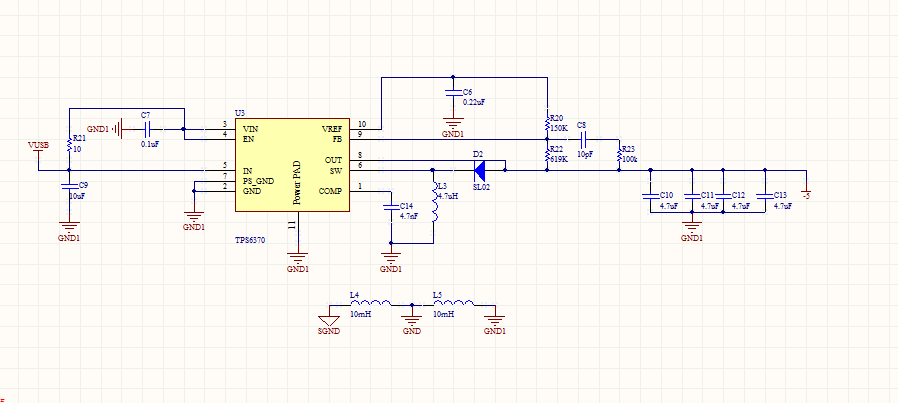Viewport: 898px width, 403px height.
Task: Select capacitor C10 symbol
Action: 650,197
